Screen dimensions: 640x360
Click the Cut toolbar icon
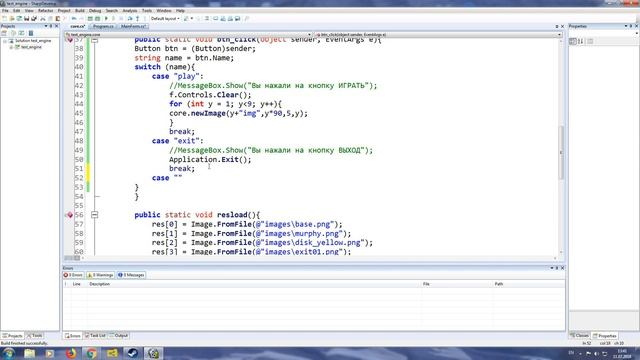[43, 19]
